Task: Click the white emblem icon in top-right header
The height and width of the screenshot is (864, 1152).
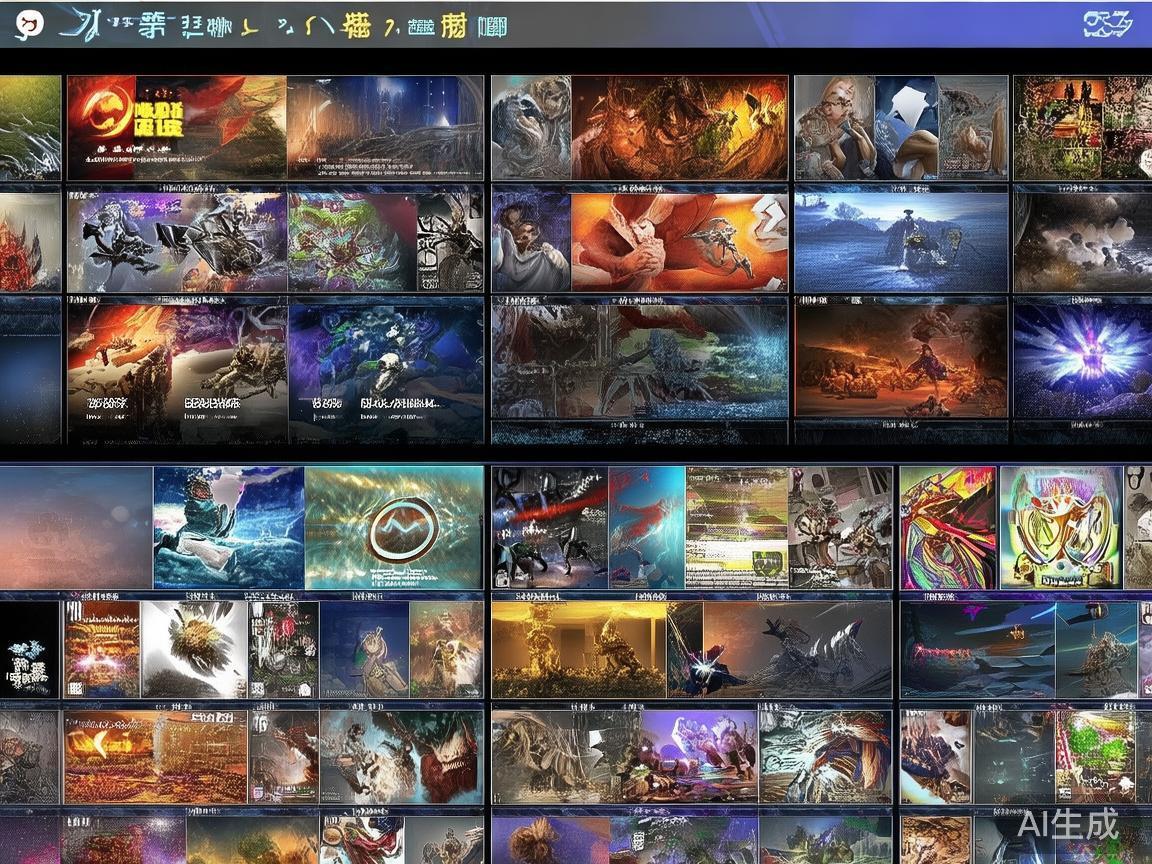Action: pyautogui.click(x=1107, y=24)
